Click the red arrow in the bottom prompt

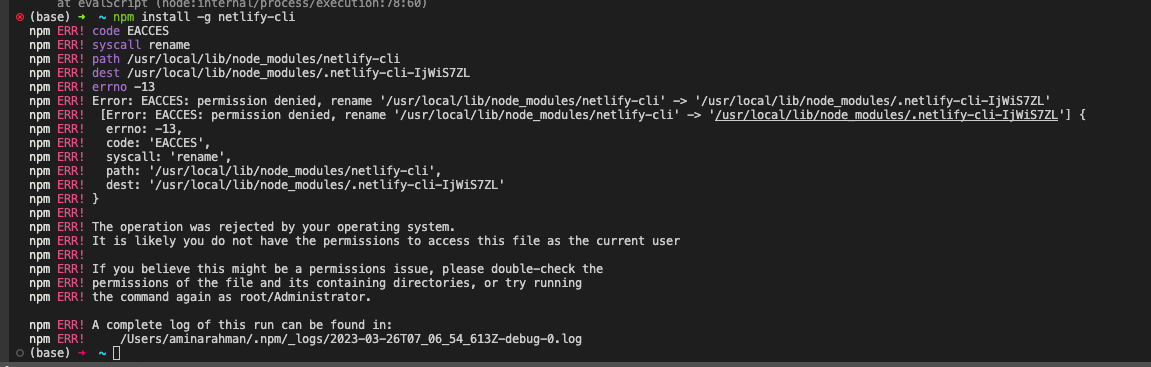(x=81, y=353)
